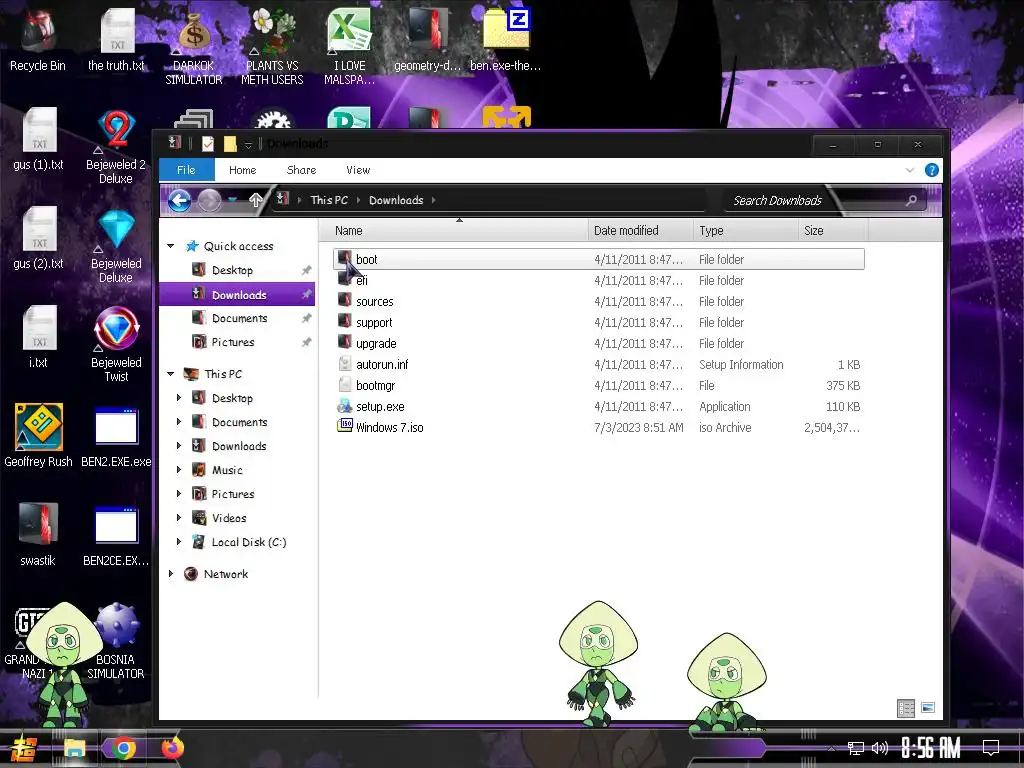The height and width of the screenshot is (768, 1024).
Task: Expand Desktop under This PC
Action: pyautogui.click(x=179, y=398)
